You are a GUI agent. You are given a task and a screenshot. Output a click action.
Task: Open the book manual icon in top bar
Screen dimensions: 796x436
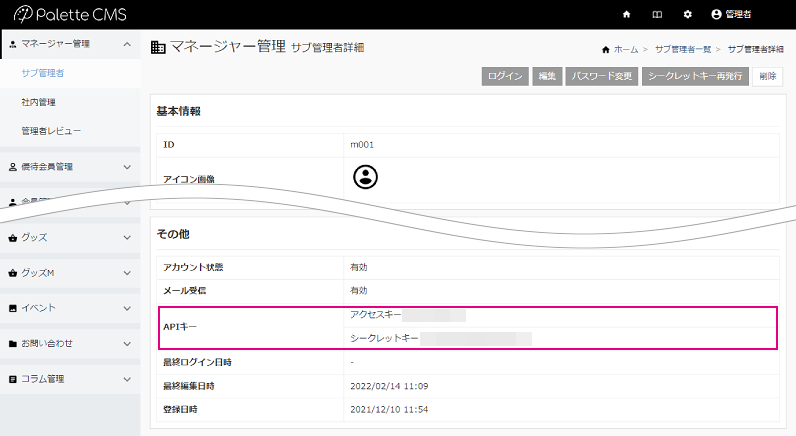coord(657,14)
